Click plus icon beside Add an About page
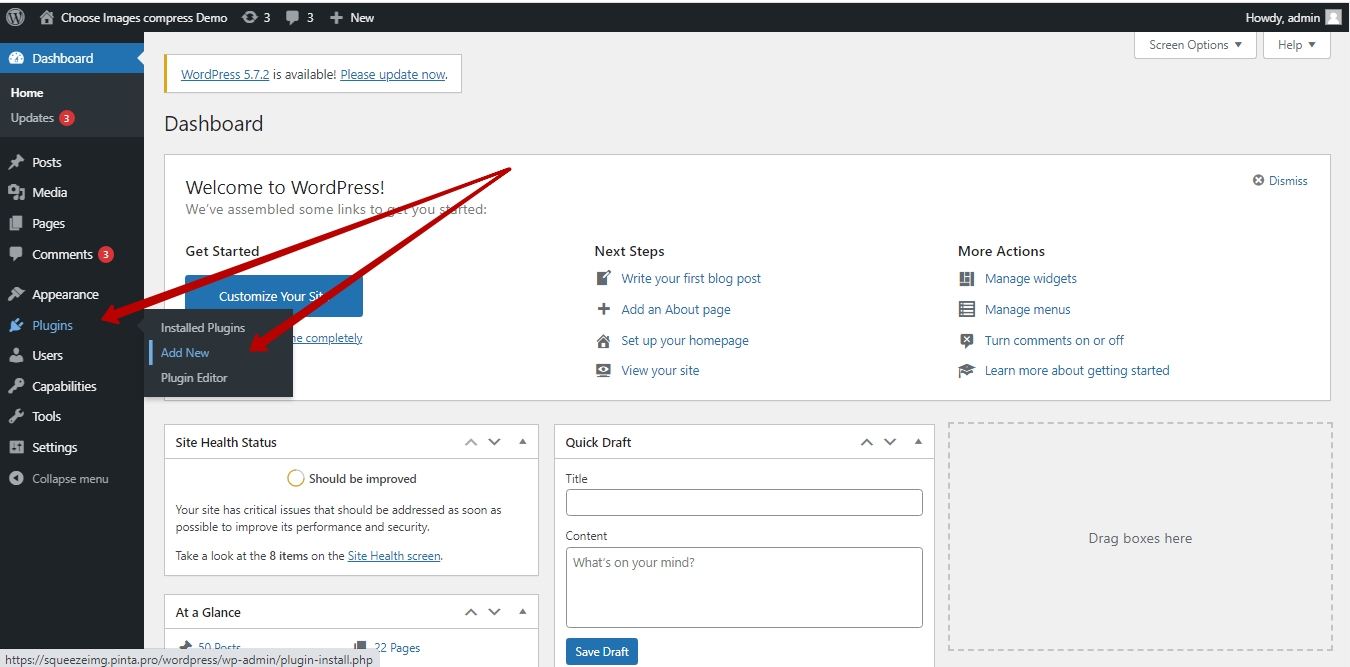The width and height of the screenshot is (1350, 667). pyautogui.click(x=603, y=309)
